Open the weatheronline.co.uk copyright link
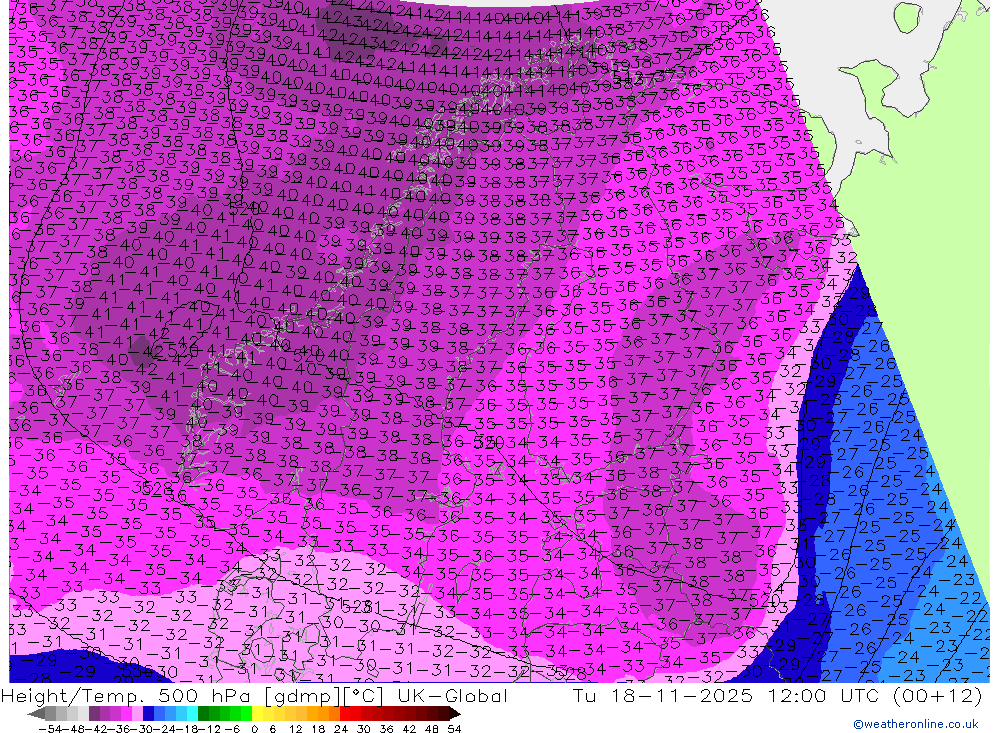The height and width of the screenshot is (733, 1000). click(916, 724)
